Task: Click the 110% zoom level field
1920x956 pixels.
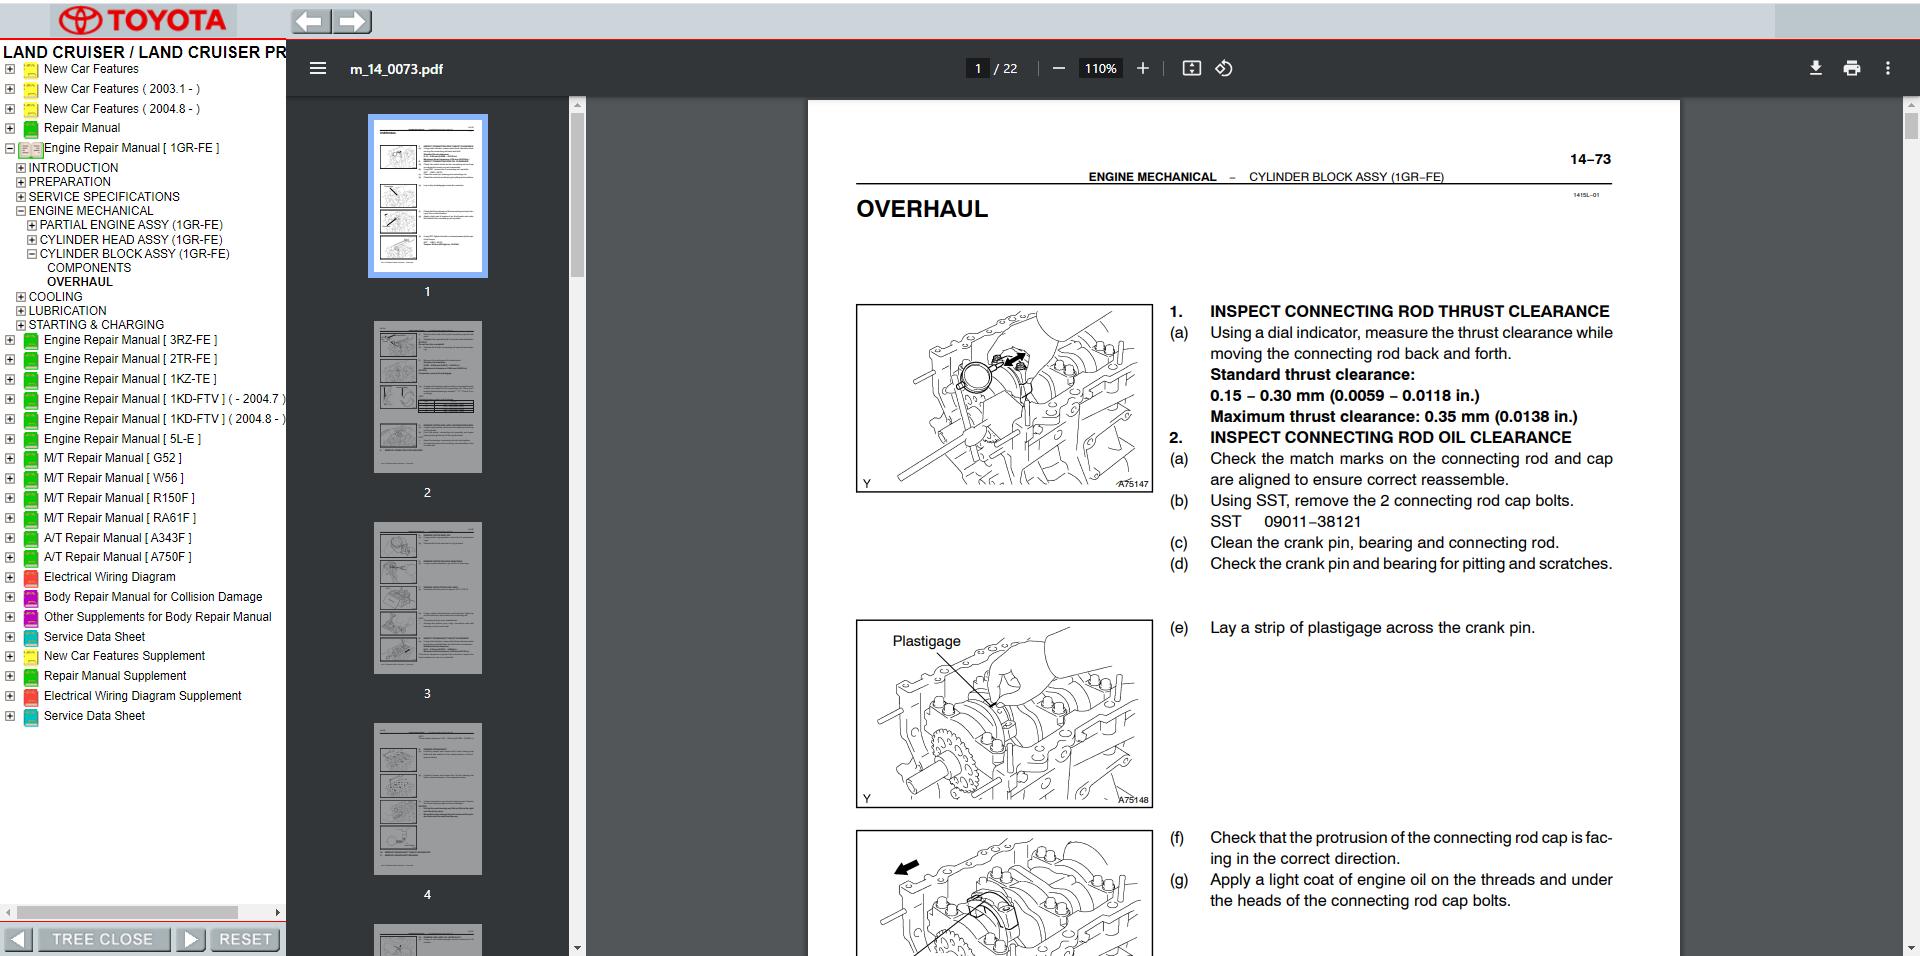Action: pos(1101,68)
